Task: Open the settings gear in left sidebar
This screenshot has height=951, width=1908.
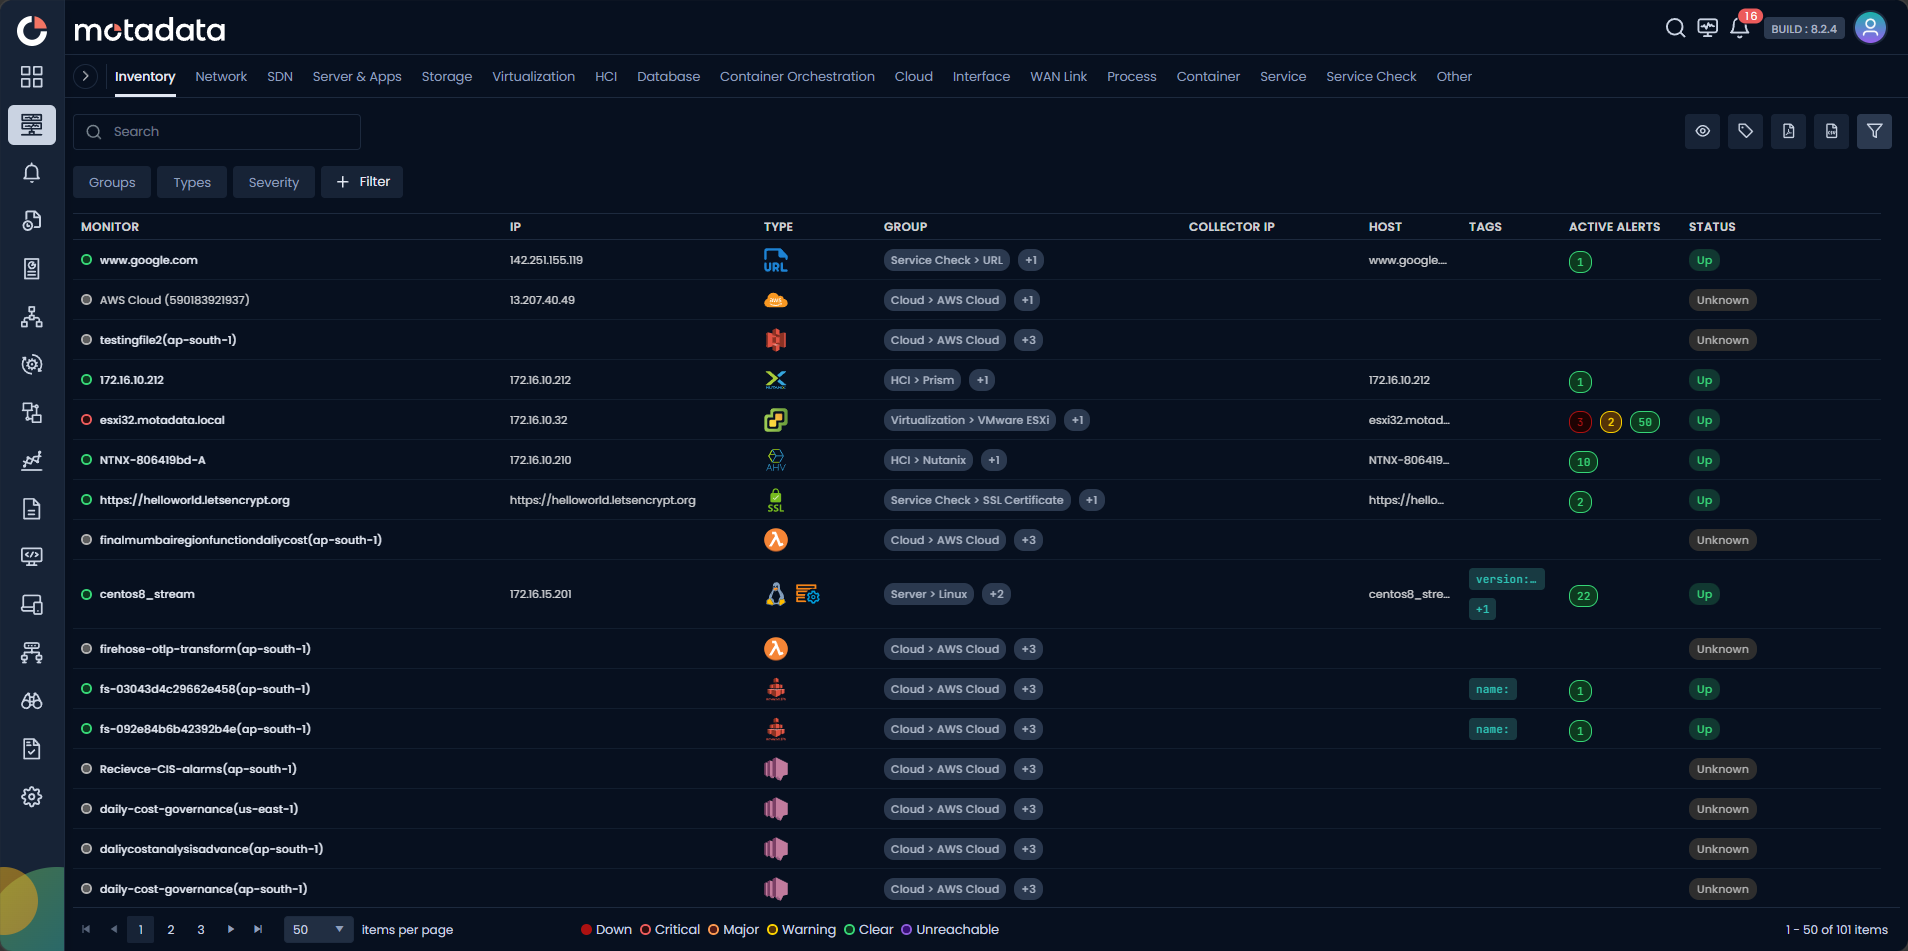Action: pos(32,797)
